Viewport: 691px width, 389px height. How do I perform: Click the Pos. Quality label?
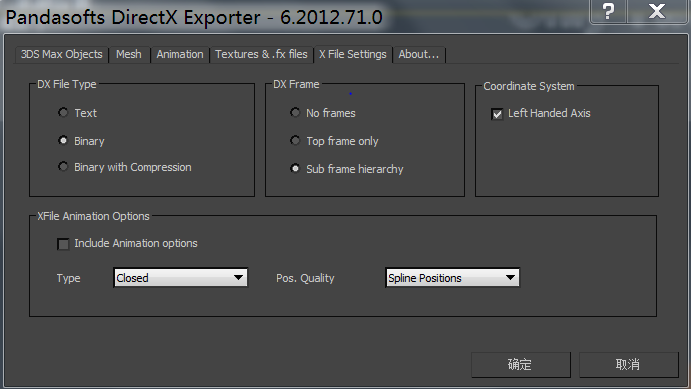pyautogui.click(x=305, y=278)
